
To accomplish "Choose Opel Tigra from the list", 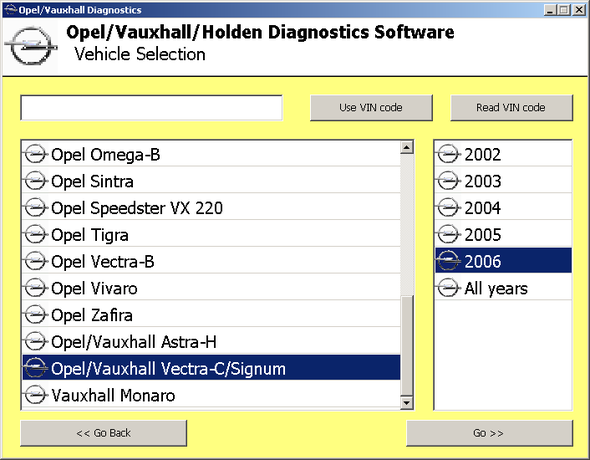I will click(211, 235).
